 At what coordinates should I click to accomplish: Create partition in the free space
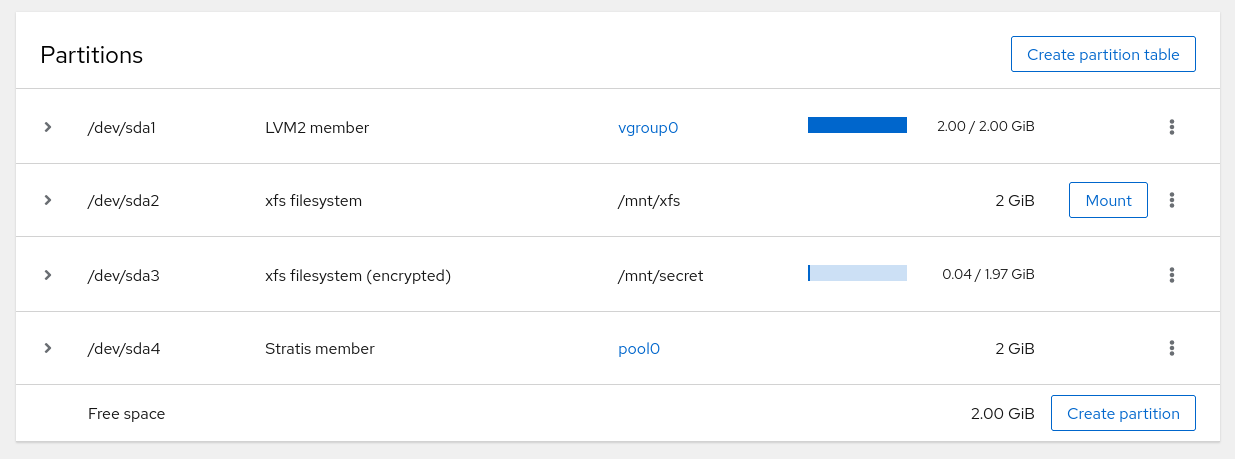[1123, 413]
